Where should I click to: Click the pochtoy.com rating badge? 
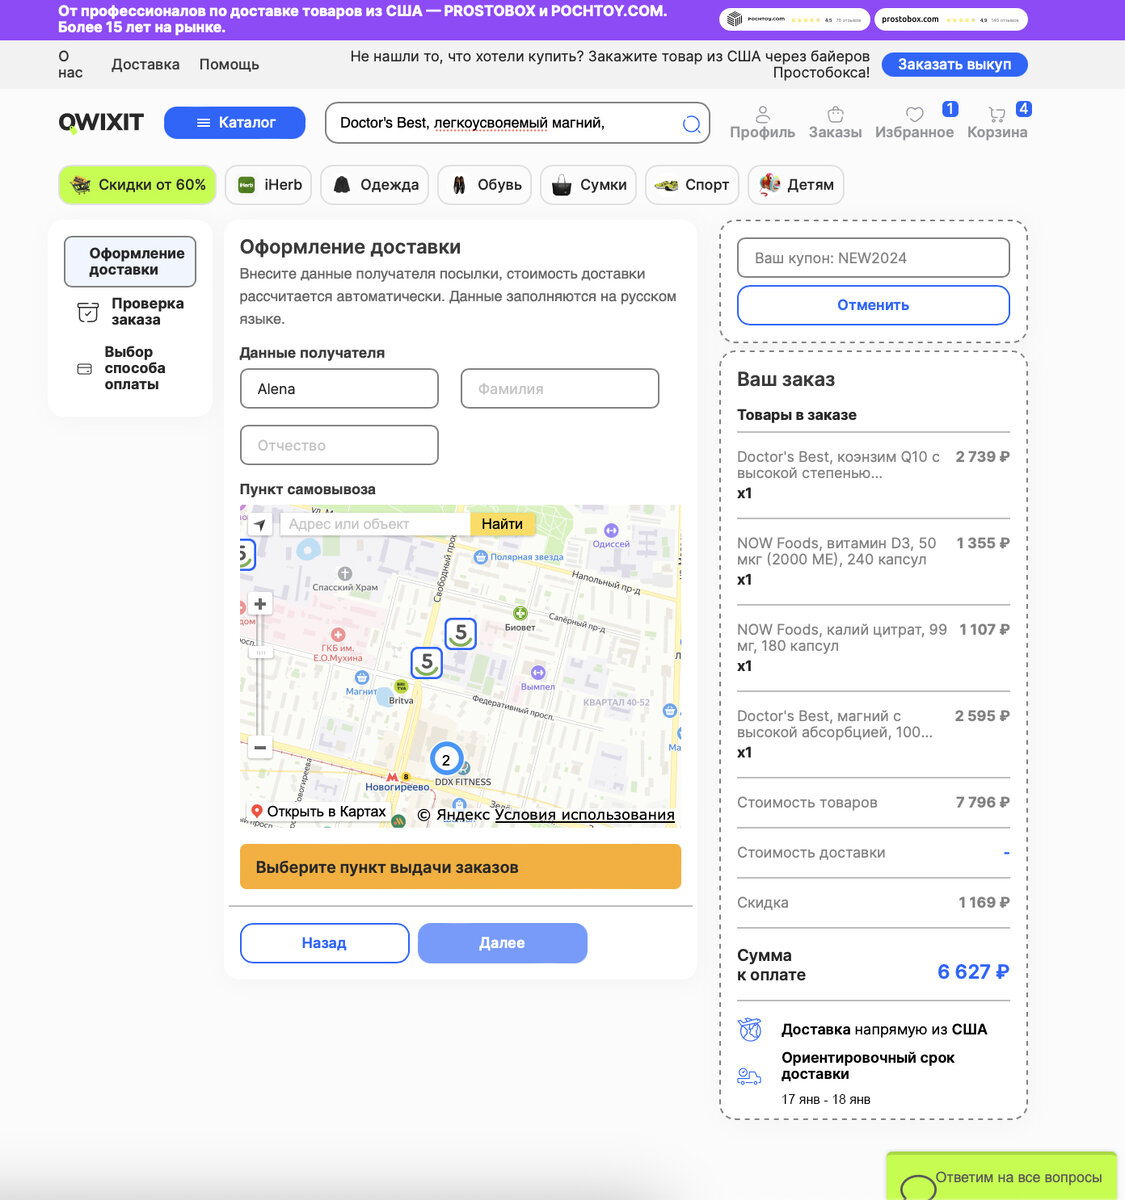point(794,19)
